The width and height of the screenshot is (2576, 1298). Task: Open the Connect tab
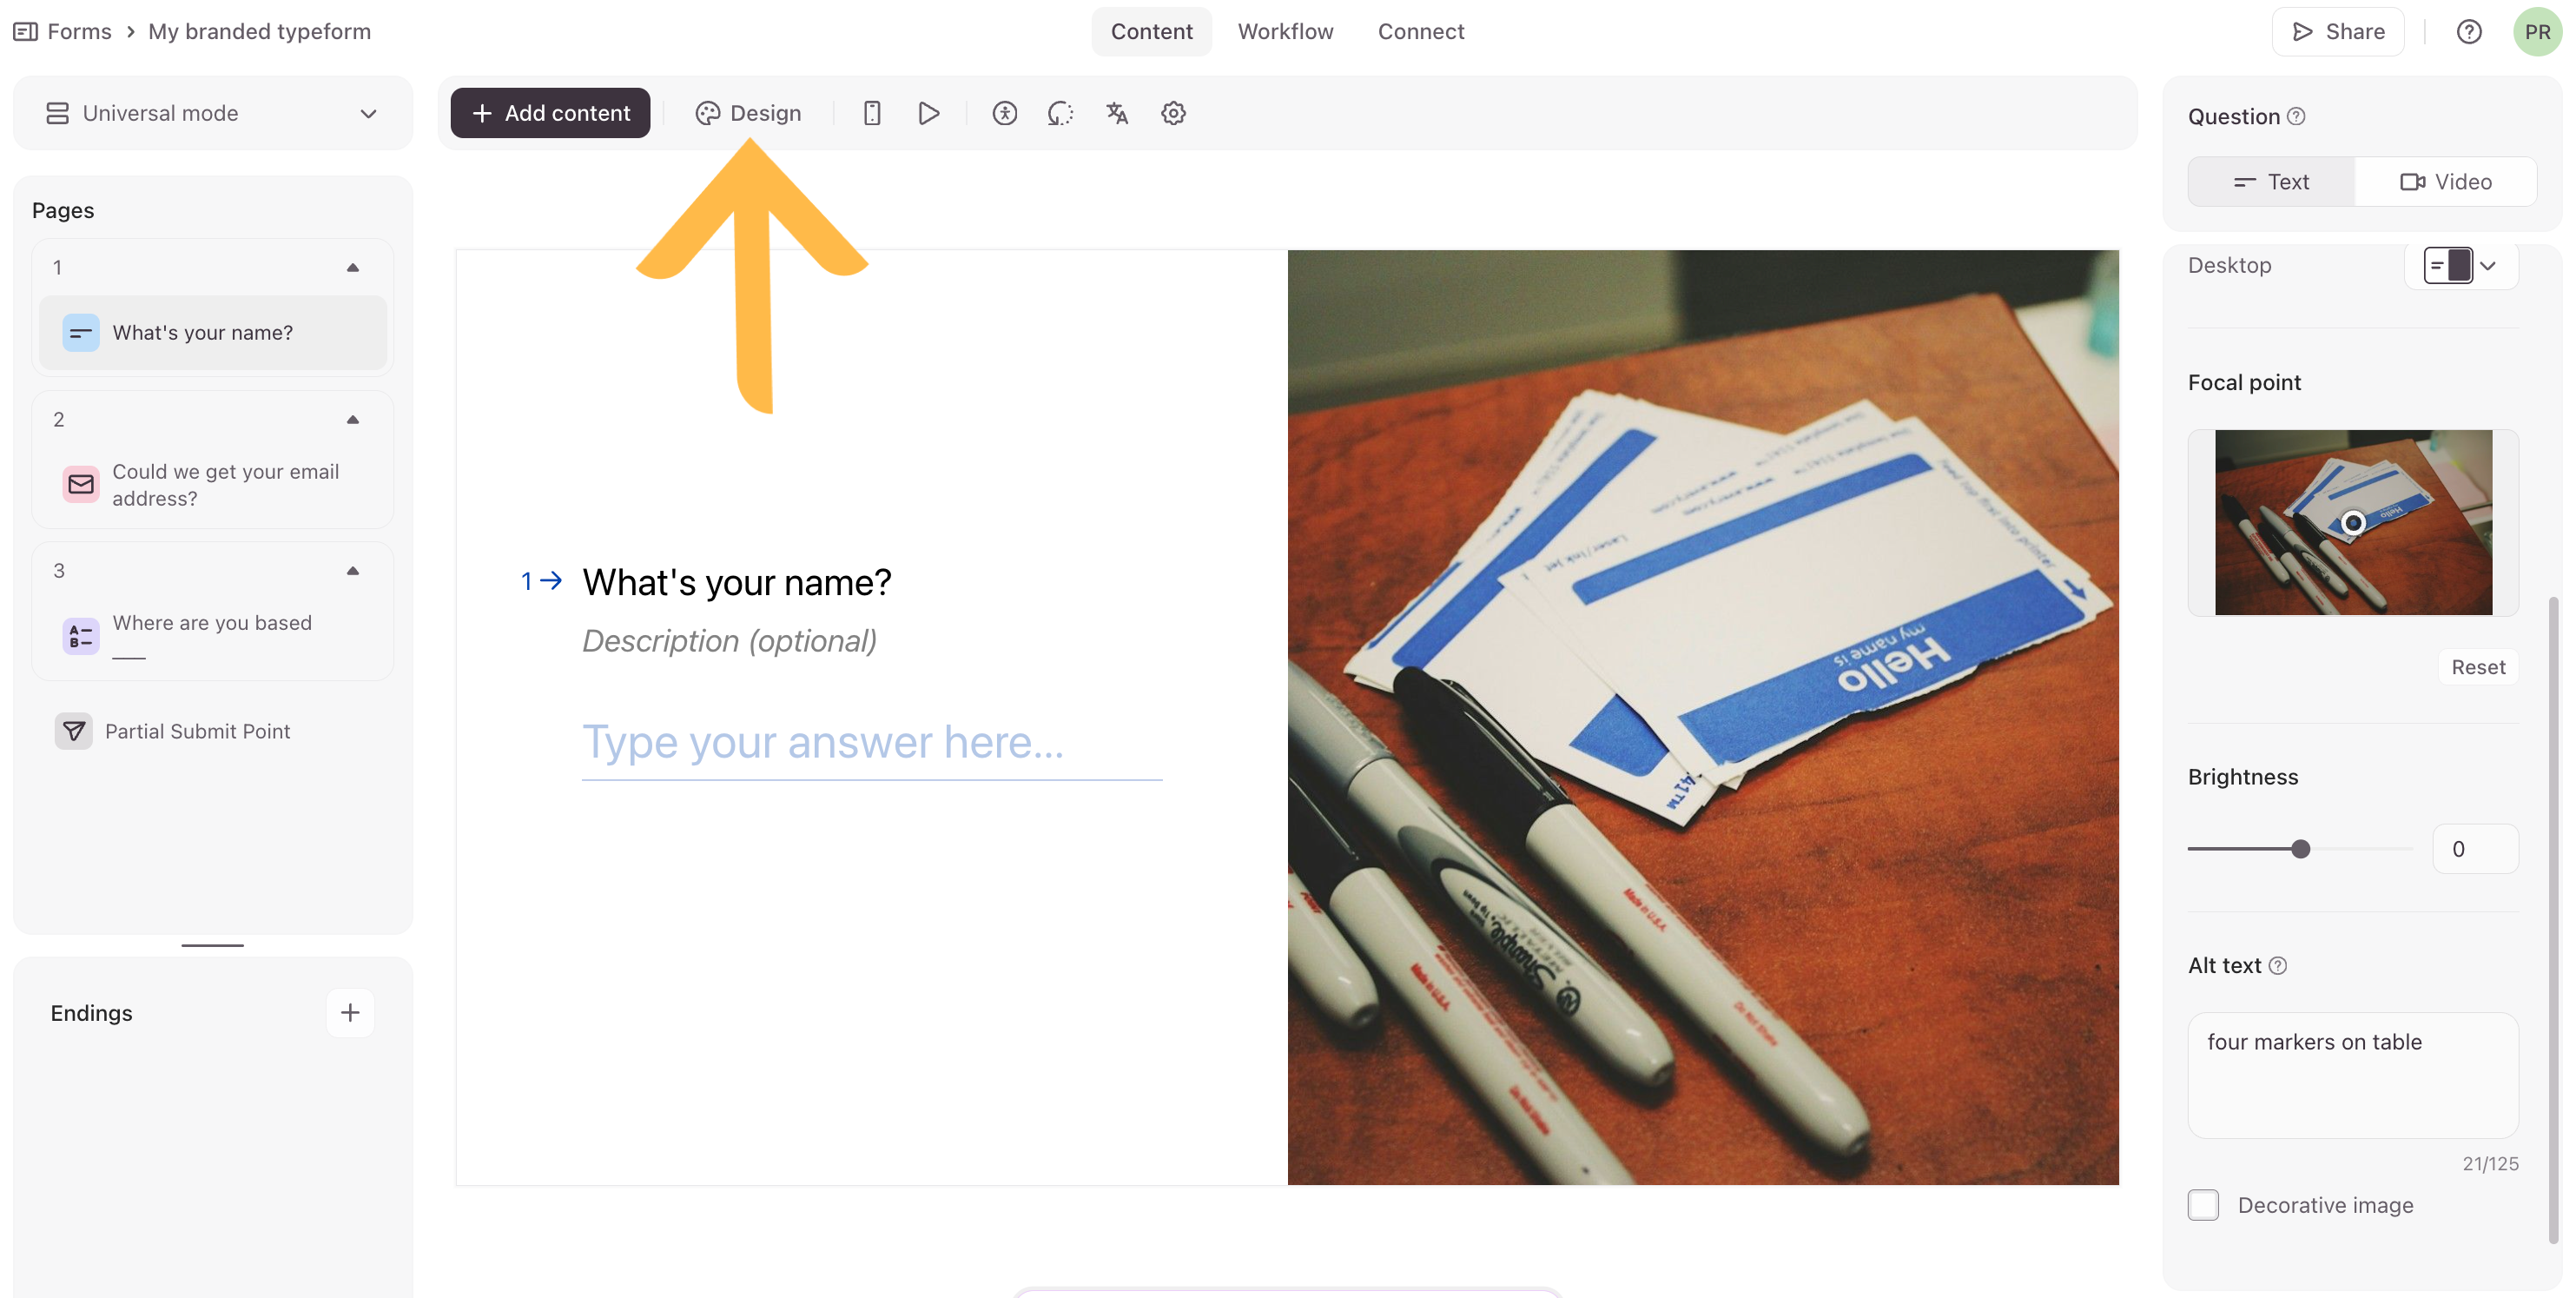1420,32
